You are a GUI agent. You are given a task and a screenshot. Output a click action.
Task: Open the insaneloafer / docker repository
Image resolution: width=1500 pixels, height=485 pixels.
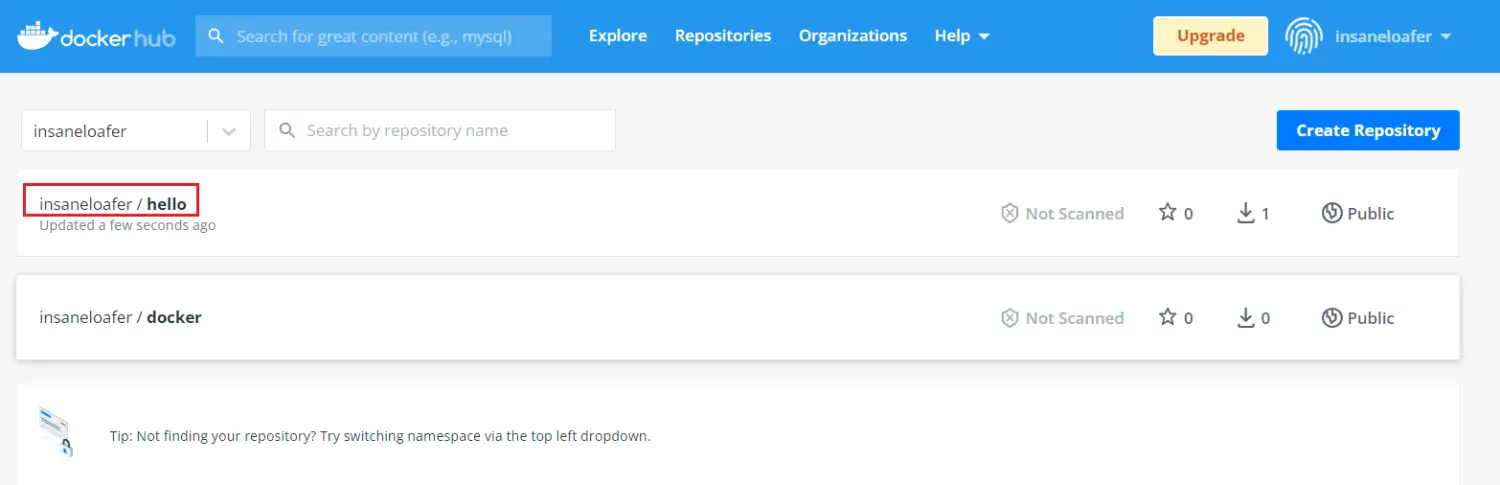click(120, 317)
